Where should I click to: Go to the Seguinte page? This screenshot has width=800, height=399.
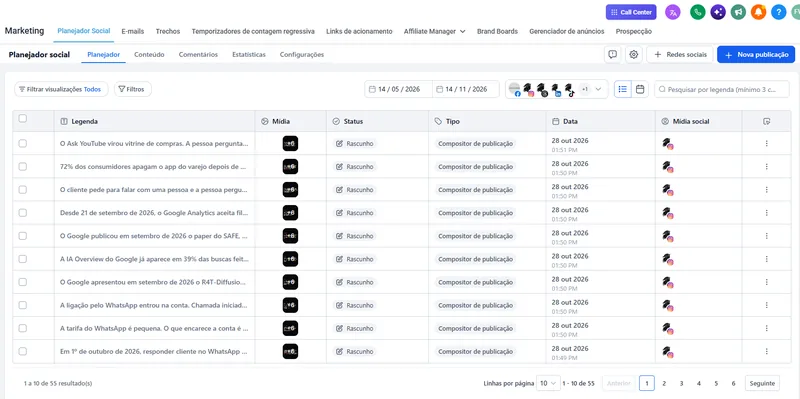[762, 383]
